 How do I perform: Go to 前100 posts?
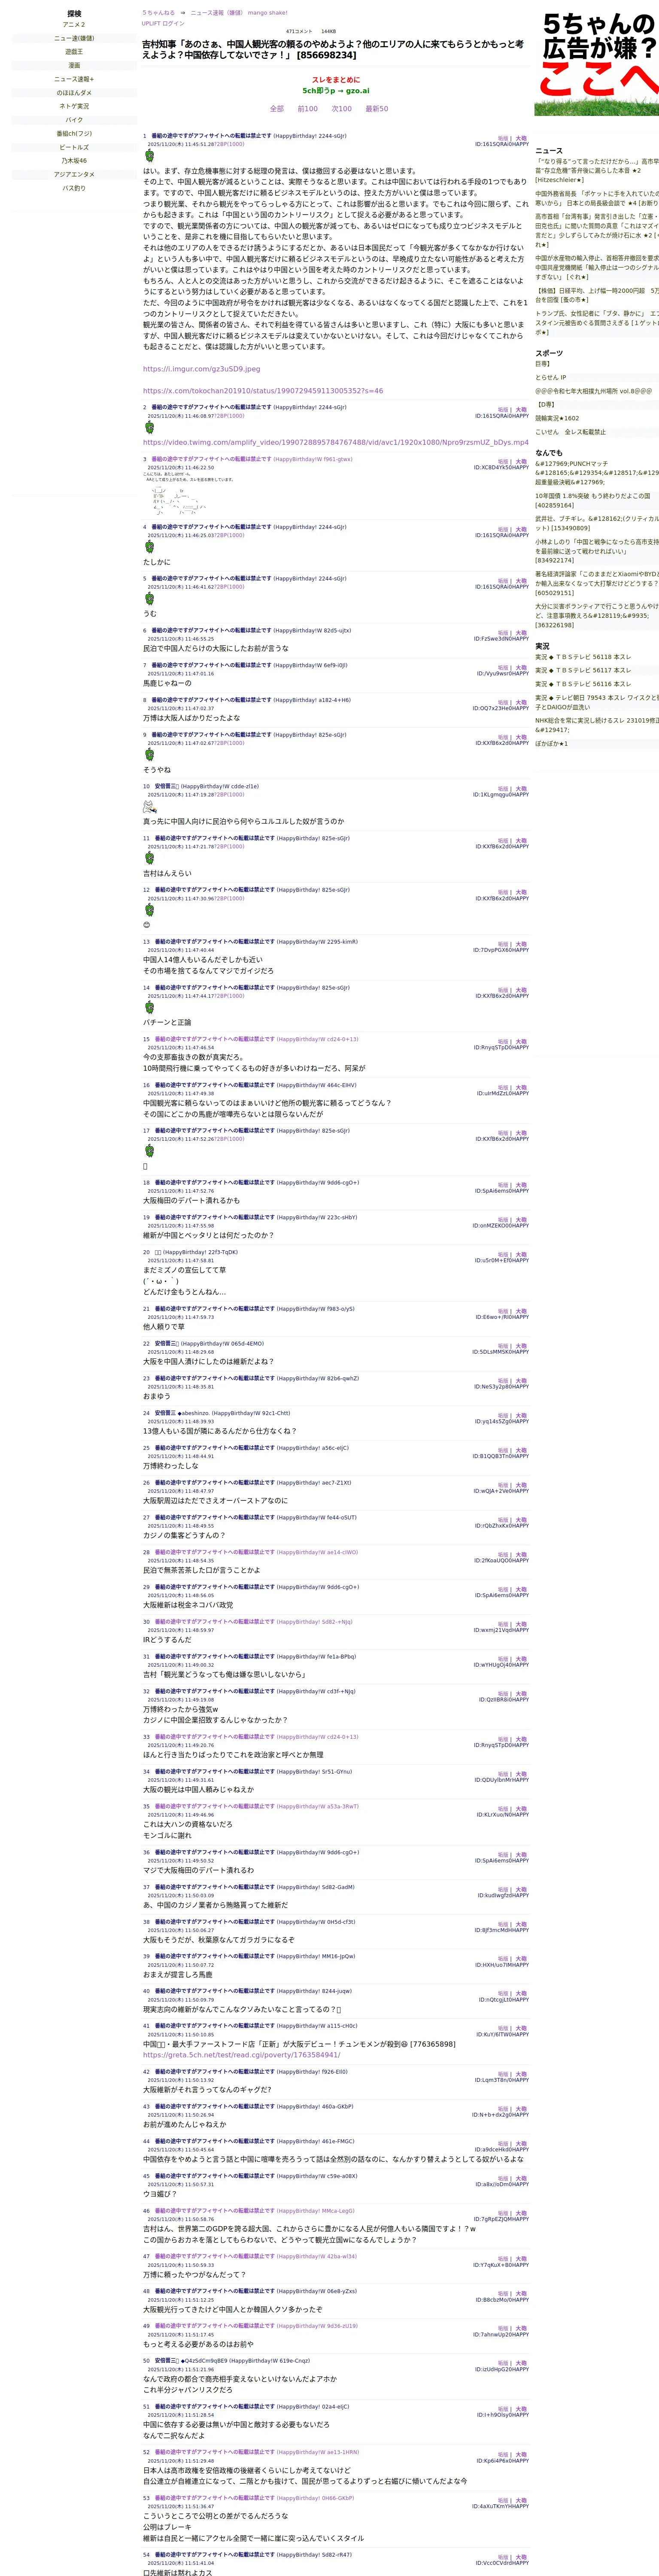308,109
